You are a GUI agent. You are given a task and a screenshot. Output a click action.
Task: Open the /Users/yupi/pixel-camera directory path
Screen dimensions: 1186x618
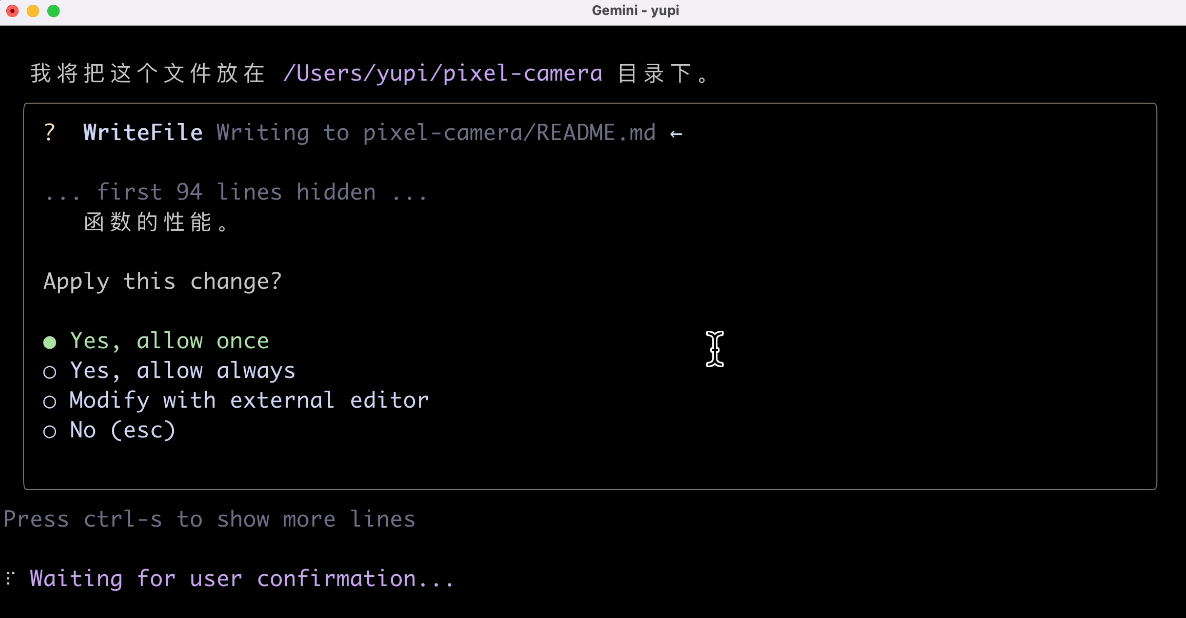pyautogui.click(x=443, y=73)
